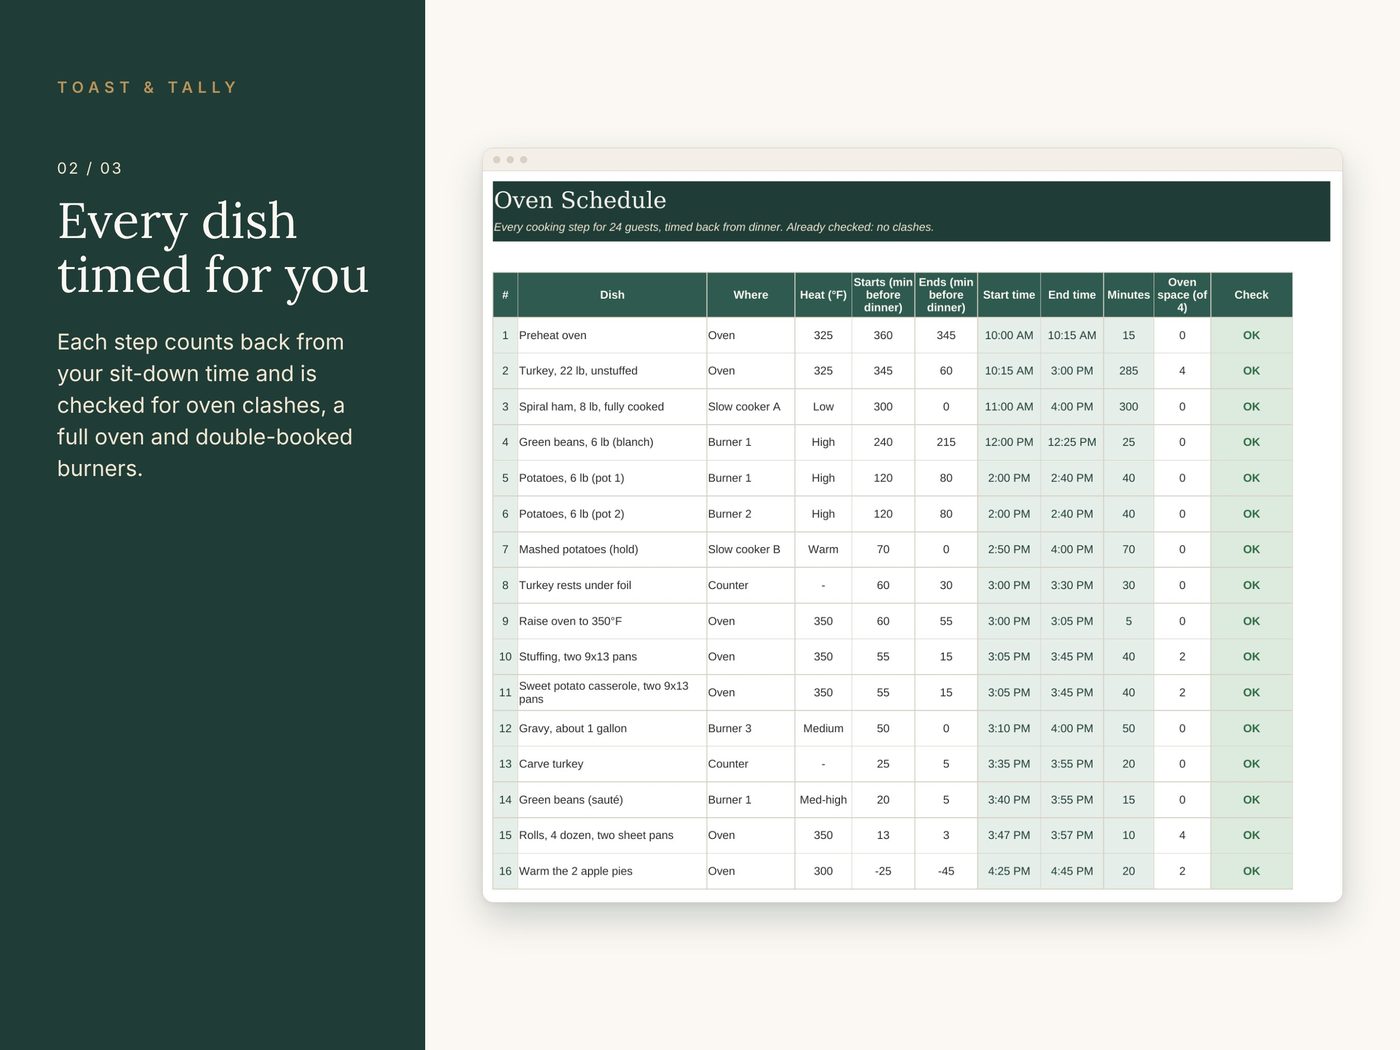
Task: Click the Rolls, 4 dozen dish cell
Action: (612, 836)
